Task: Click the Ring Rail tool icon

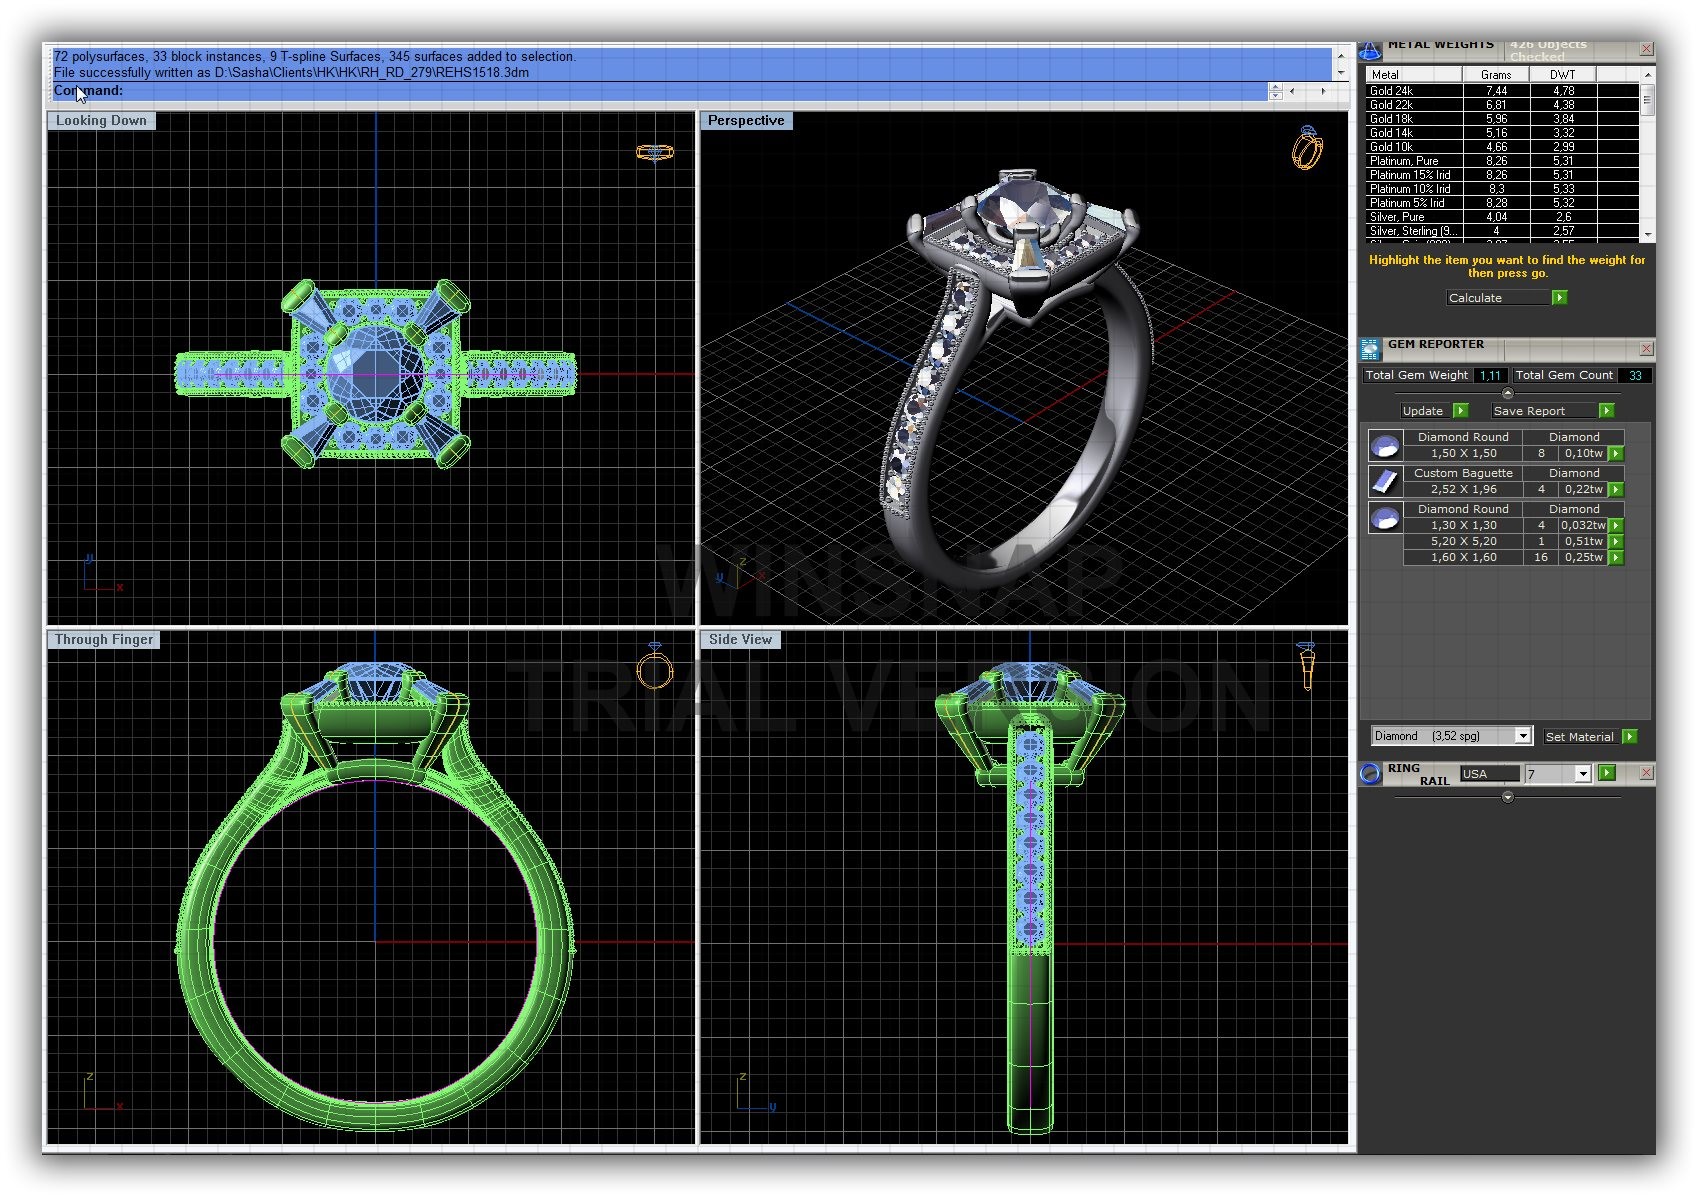Action: pyautogui.click(x=1370, y=774)
